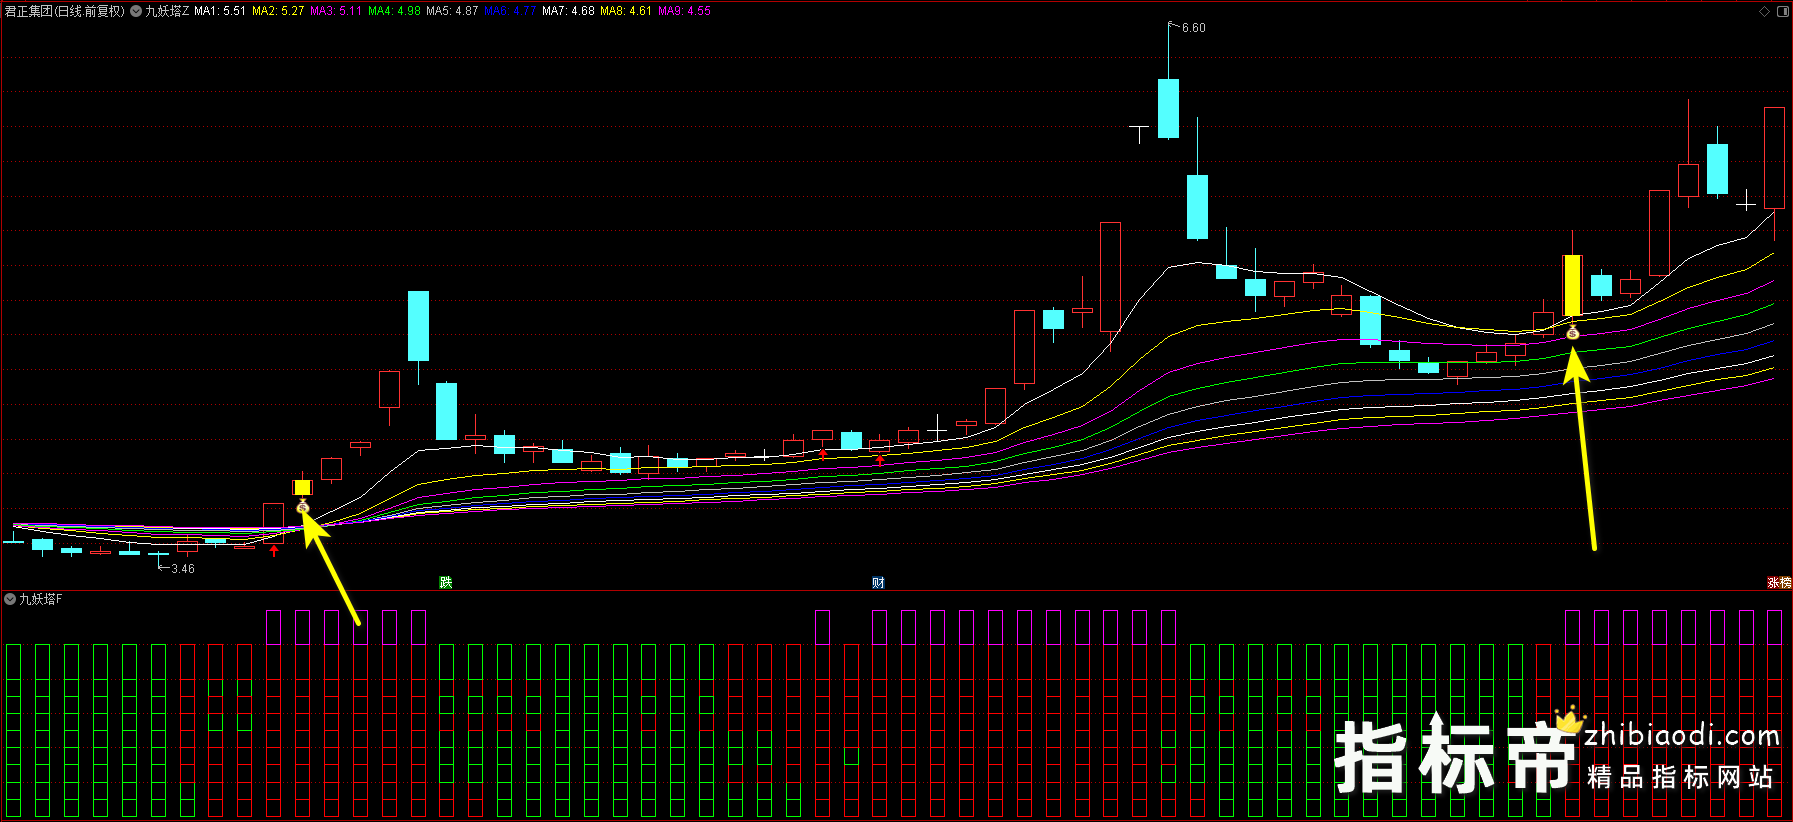This screenshot has height=822, width=1793.
Task: Click the blue 财 event marker
Action: pos(878,582)
